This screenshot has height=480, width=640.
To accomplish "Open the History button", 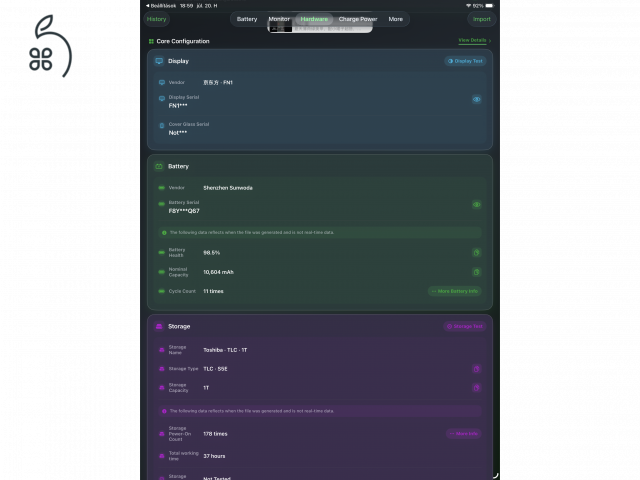I will click(156, 19).
